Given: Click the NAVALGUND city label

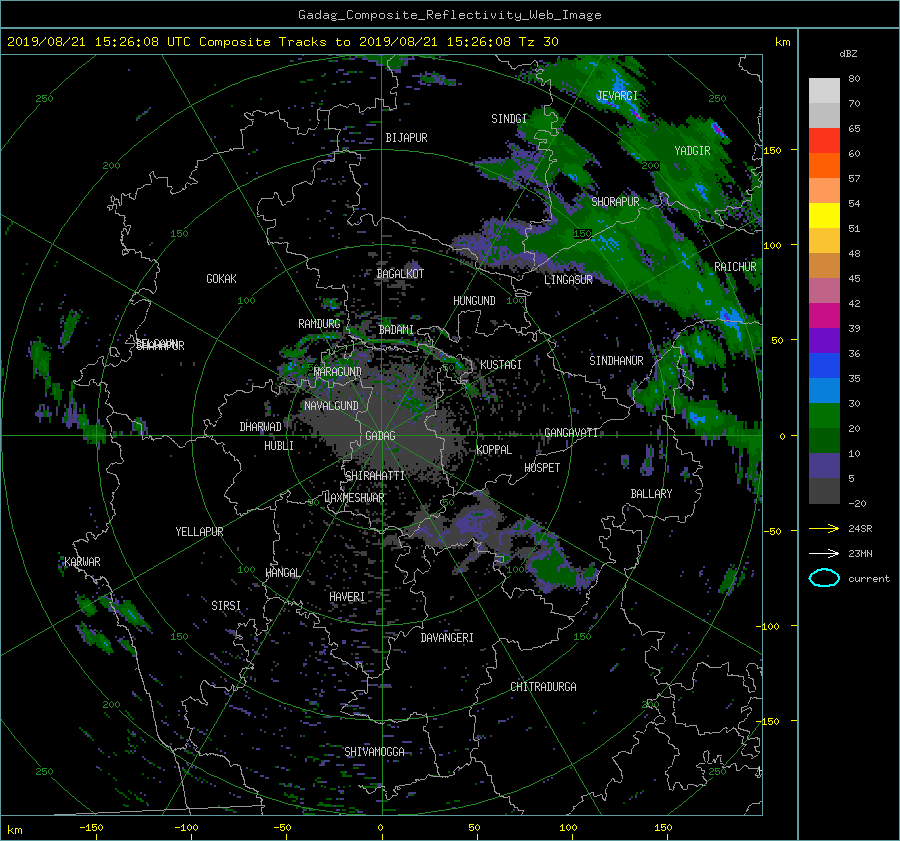Looking at the screenshot, I should click(331, 406).
